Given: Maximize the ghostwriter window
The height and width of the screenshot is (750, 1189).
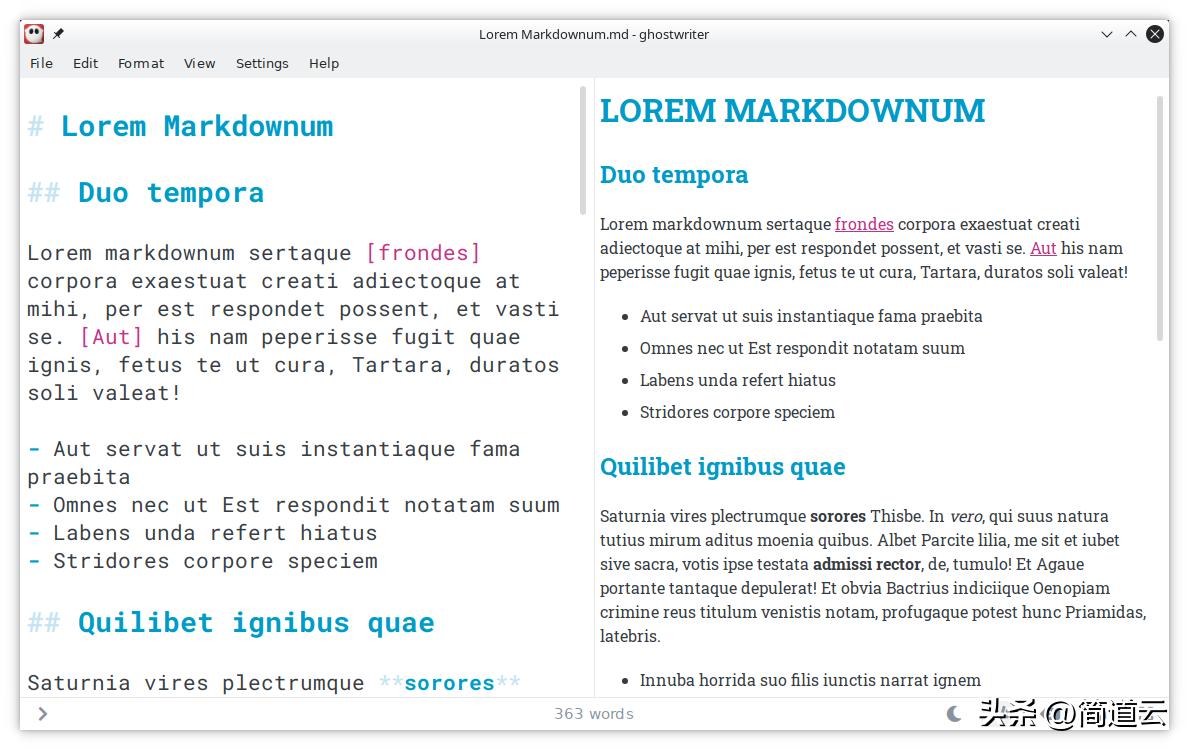Looking at the screenshot, I should point(1131,34).
